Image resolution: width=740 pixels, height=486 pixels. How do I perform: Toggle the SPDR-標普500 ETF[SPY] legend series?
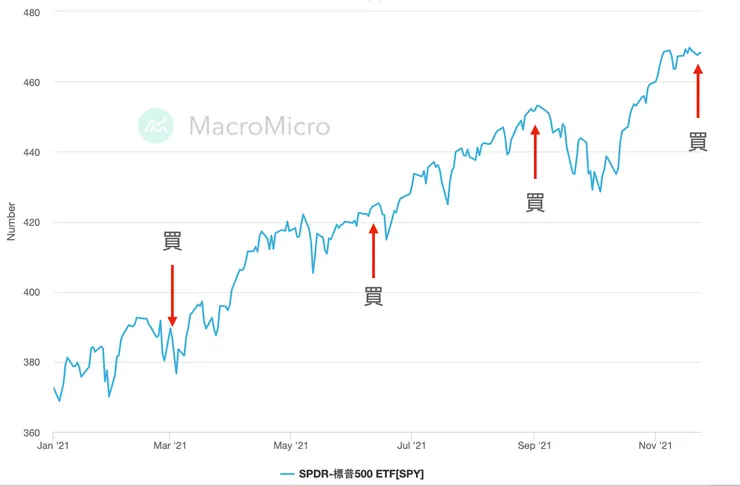point(361,473)
